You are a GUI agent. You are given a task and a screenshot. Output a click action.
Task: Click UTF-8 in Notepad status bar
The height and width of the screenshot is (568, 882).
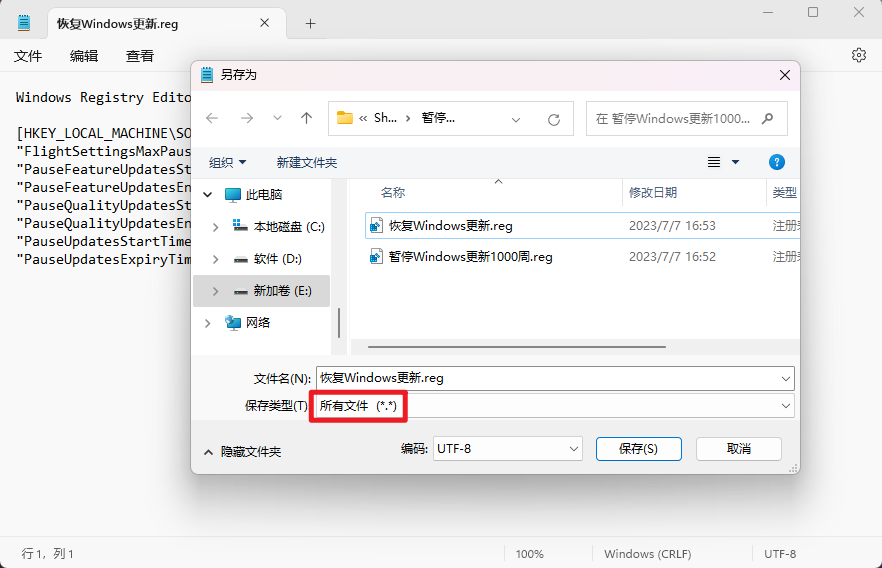tap(780, 554)
